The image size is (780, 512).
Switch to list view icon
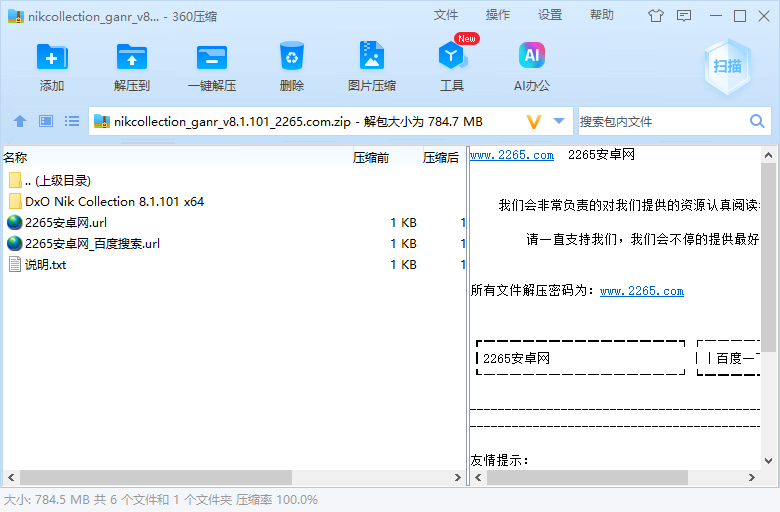click(x=72, y=121)
